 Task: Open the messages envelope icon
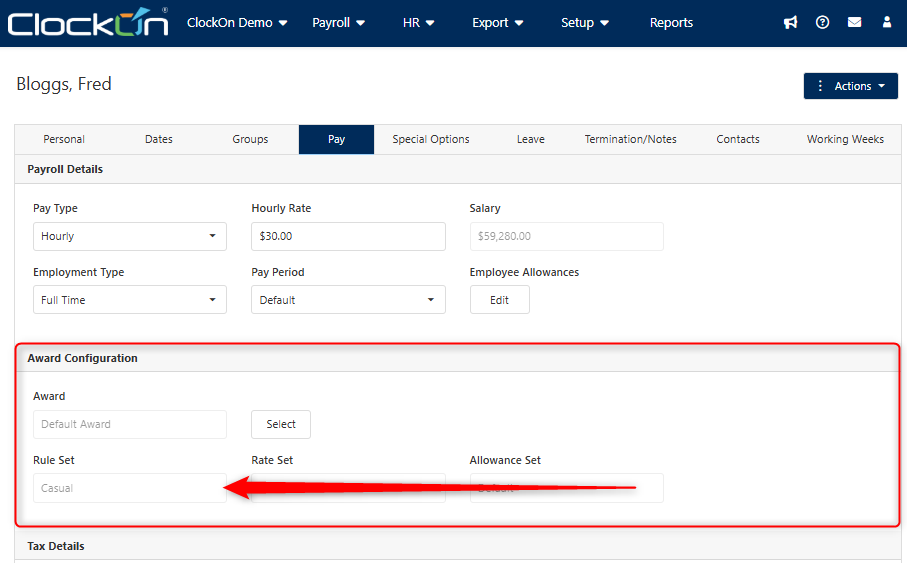(x=854, y=22)
